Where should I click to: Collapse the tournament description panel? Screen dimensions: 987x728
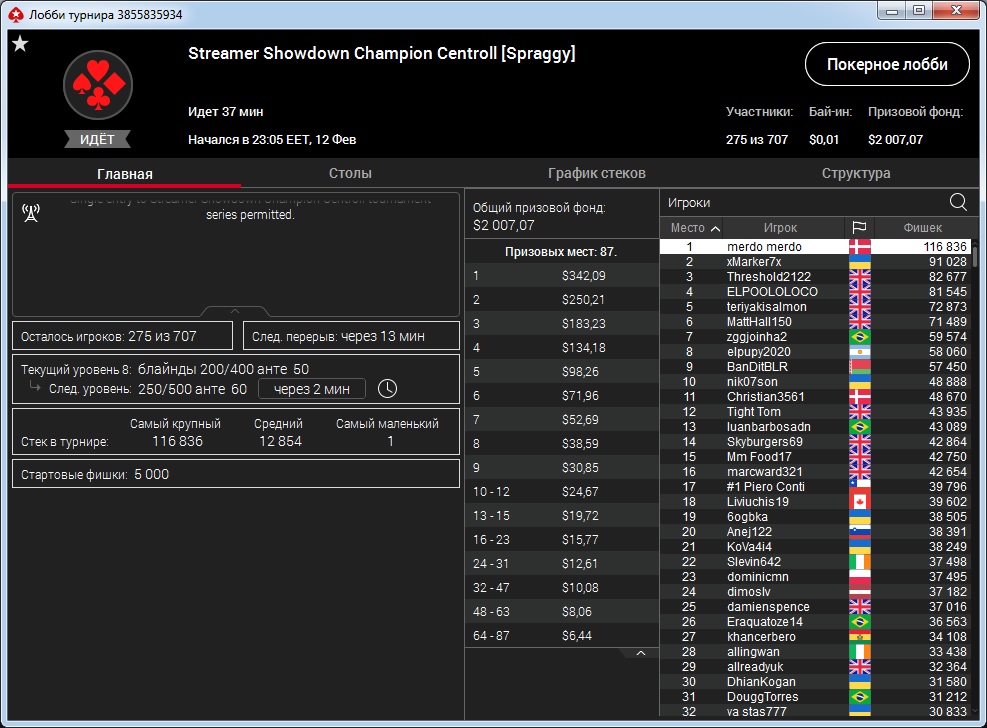tap(235, 311)
